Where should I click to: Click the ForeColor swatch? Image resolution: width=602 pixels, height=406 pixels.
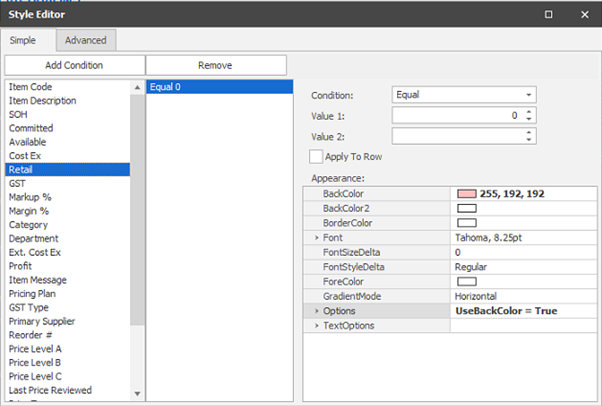466,282
